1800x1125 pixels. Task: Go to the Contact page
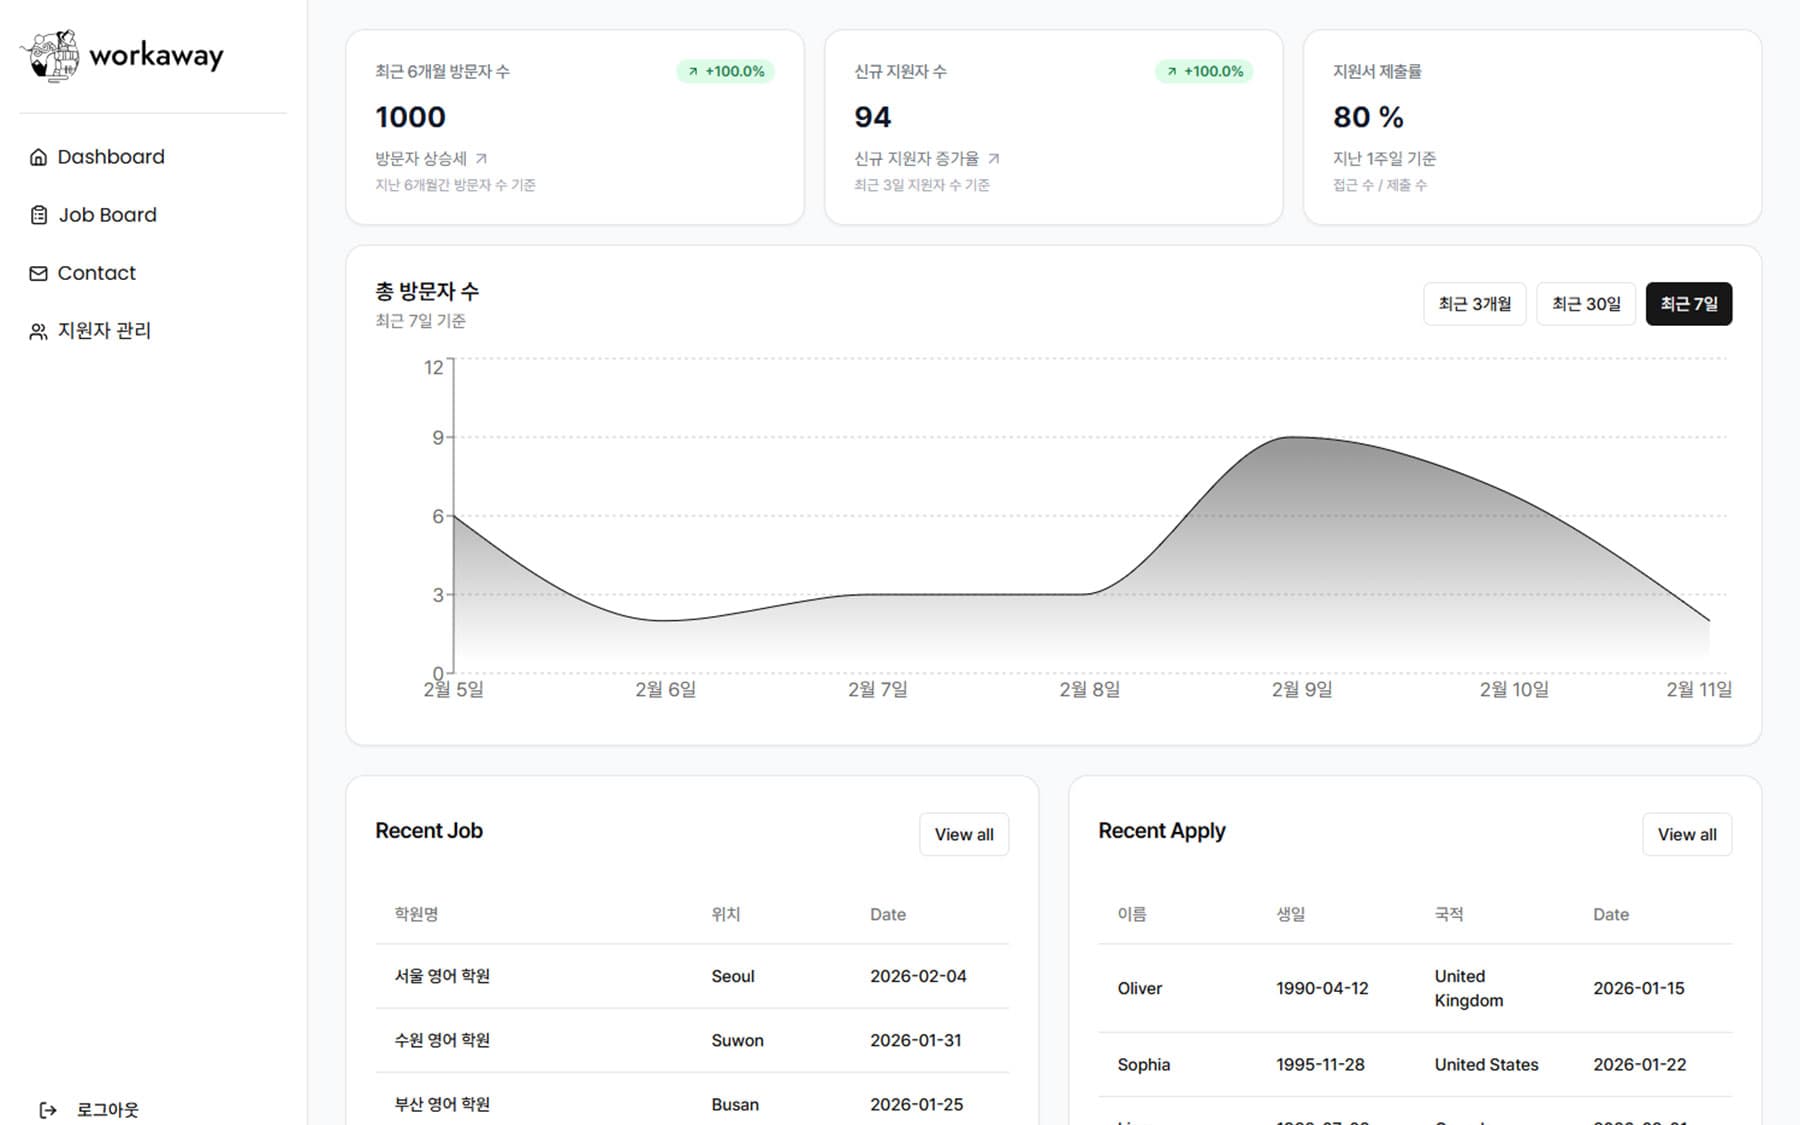(x=96, y=273)
